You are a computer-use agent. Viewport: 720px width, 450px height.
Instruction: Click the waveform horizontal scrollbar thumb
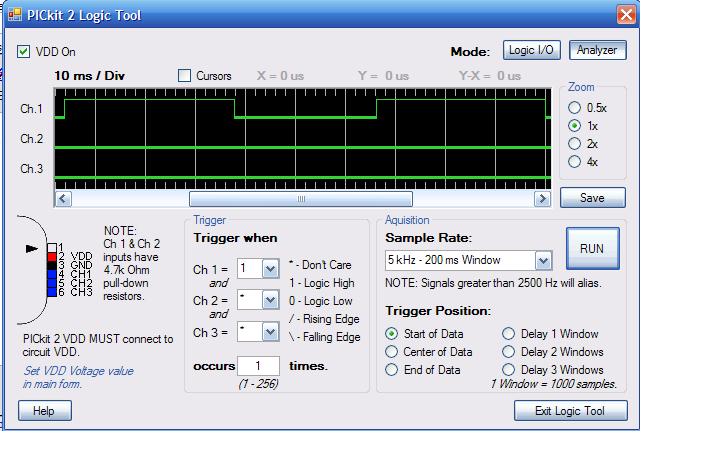301,199
